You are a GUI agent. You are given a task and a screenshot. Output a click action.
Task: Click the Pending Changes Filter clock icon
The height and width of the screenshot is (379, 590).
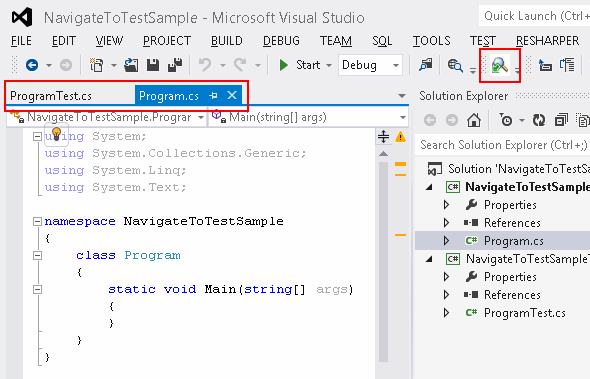pos(506,120)
